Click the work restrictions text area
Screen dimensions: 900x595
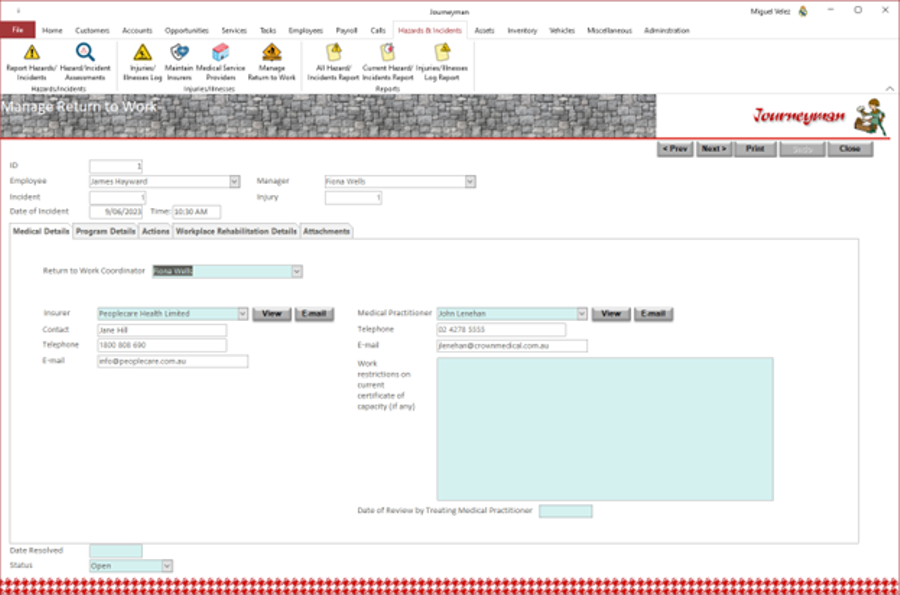pos(605,429)
